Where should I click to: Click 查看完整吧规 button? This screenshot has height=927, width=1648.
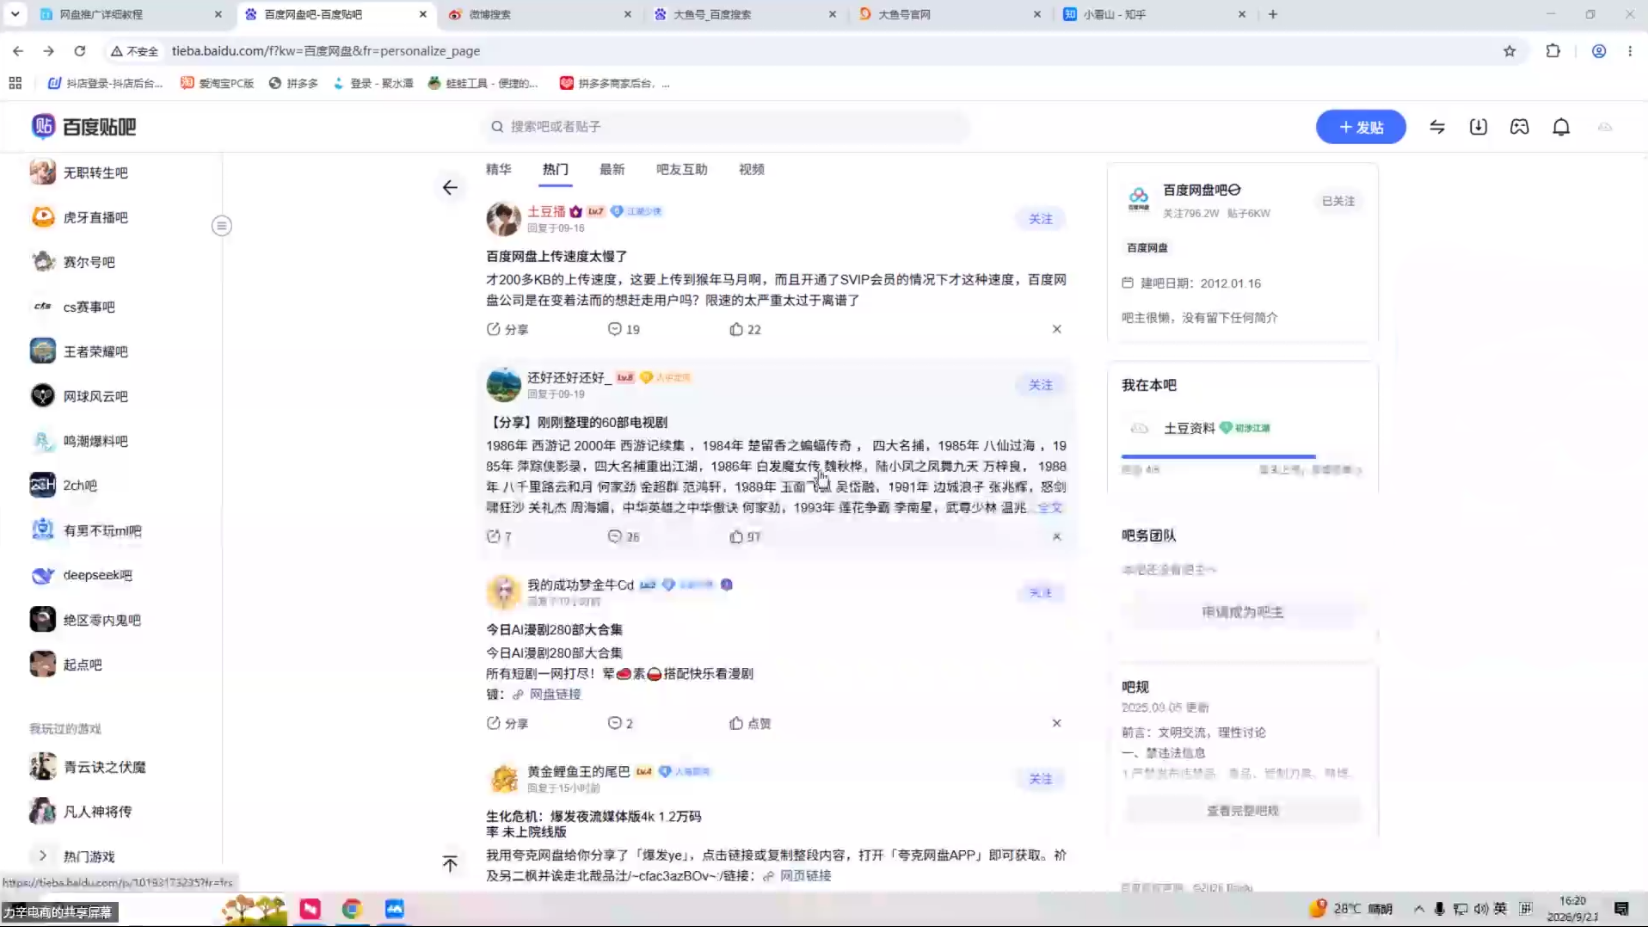[x=1242, y=811]
